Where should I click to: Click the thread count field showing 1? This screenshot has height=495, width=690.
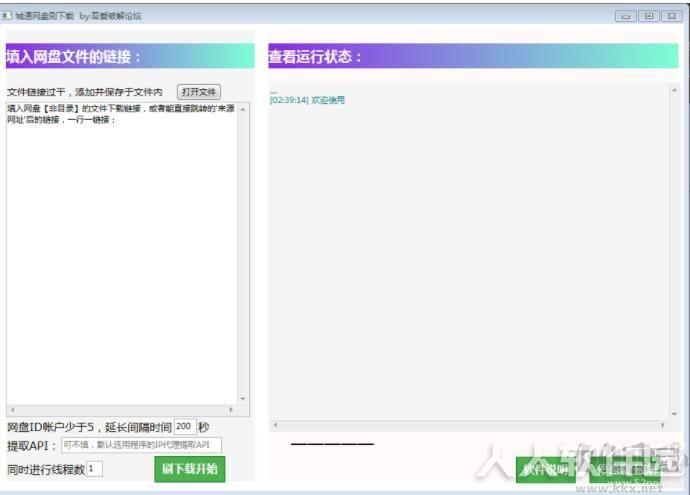point(95,469)
